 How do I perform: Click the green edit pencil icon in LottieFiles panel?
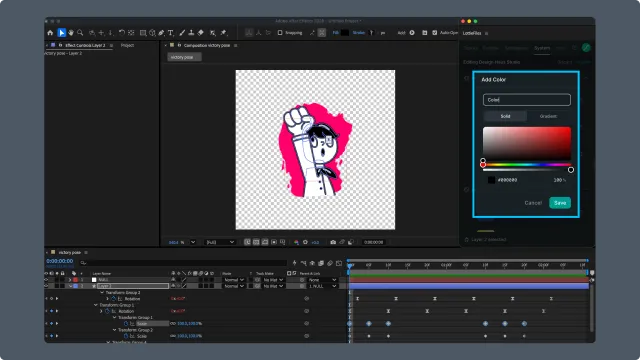pos(586,48)
